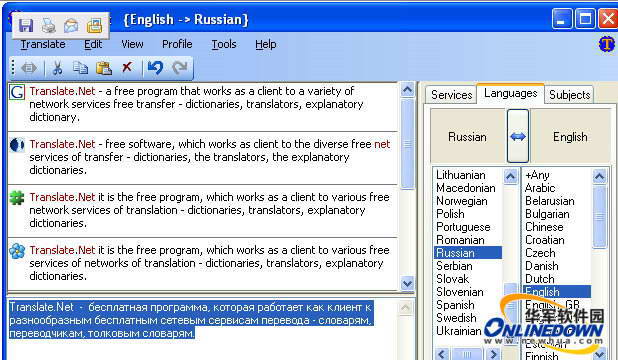Click left language list horizontal scroll-left arrow
This screenshot has width=618, height=360.
pyautogui.click(x=442, y=353)
